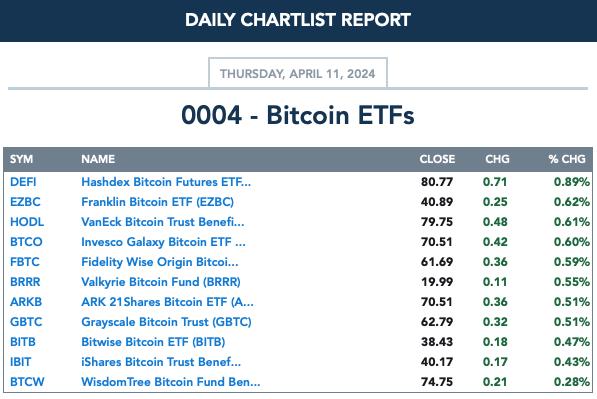This screenshot has height=399, width=597.
Task: Sort table by % CHG column header
Action: point(567,159)
